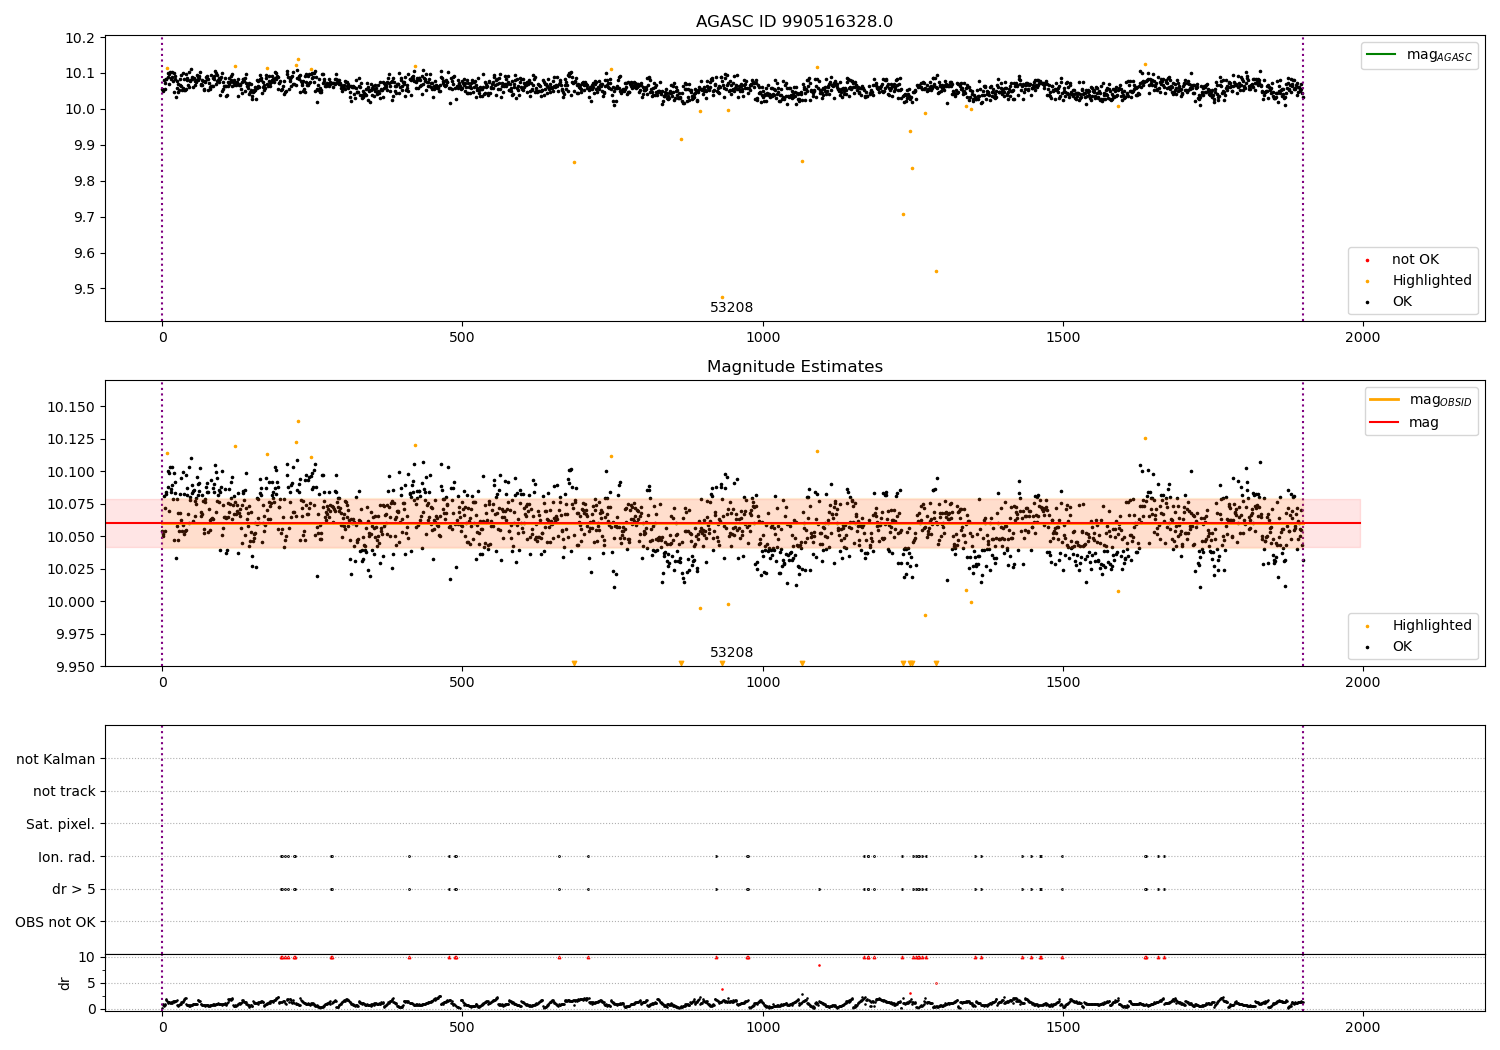Select the 9.6 y-axis tick label
The image size is (1500, 1050).
point(84,254)
